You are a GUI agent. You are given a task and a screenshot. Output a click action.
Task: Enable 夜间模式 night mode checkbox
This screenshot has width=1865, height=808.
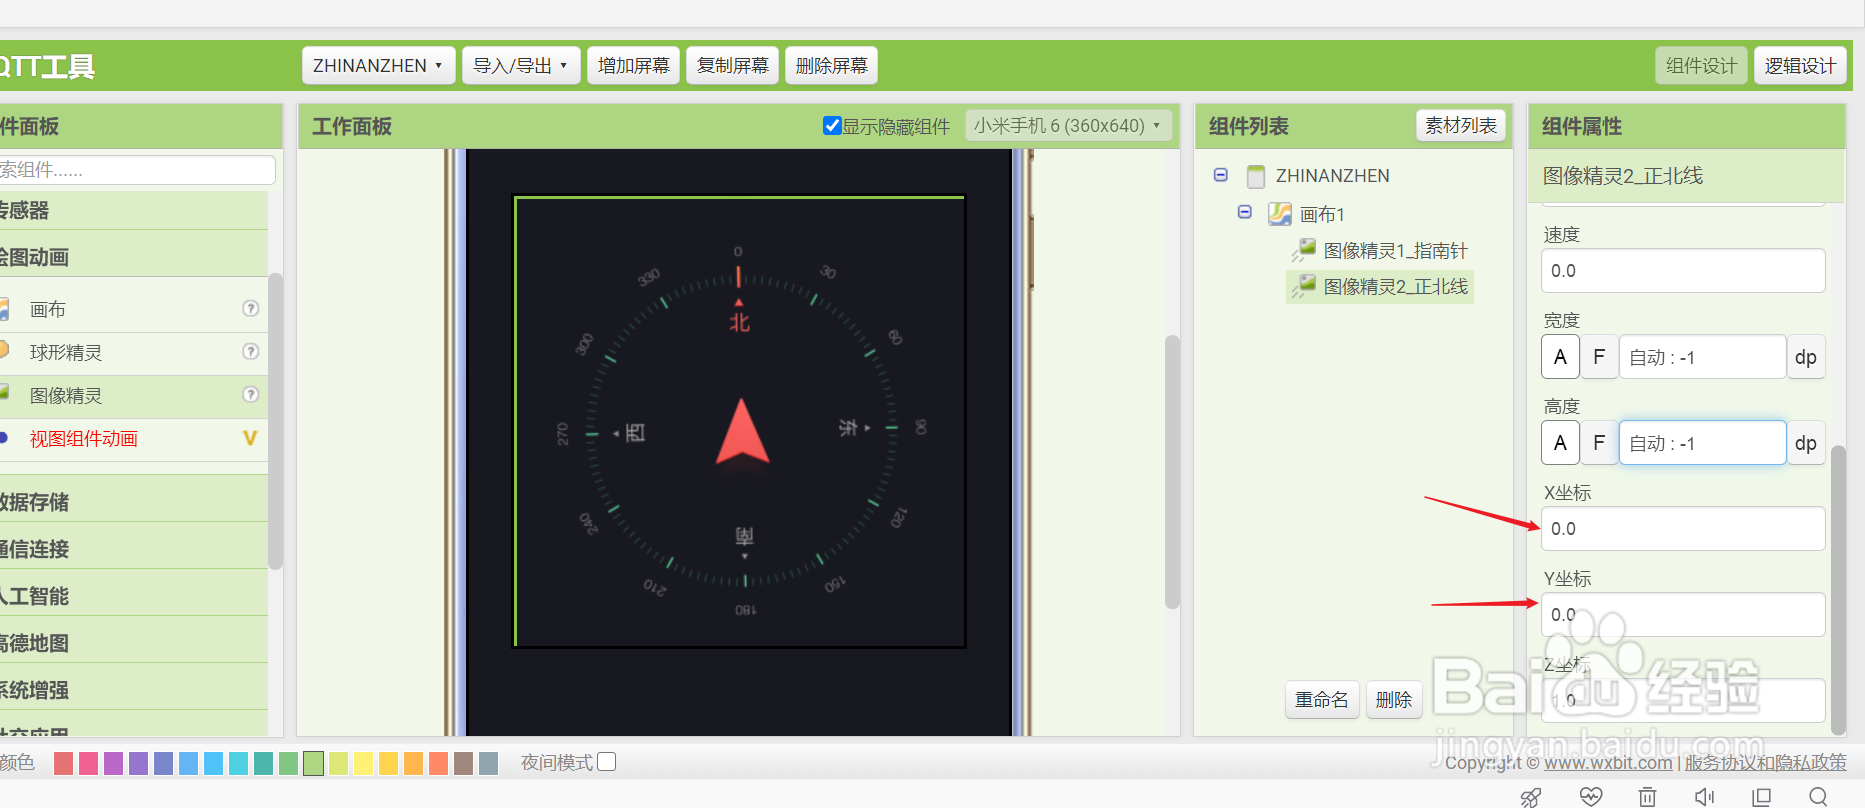607,762
